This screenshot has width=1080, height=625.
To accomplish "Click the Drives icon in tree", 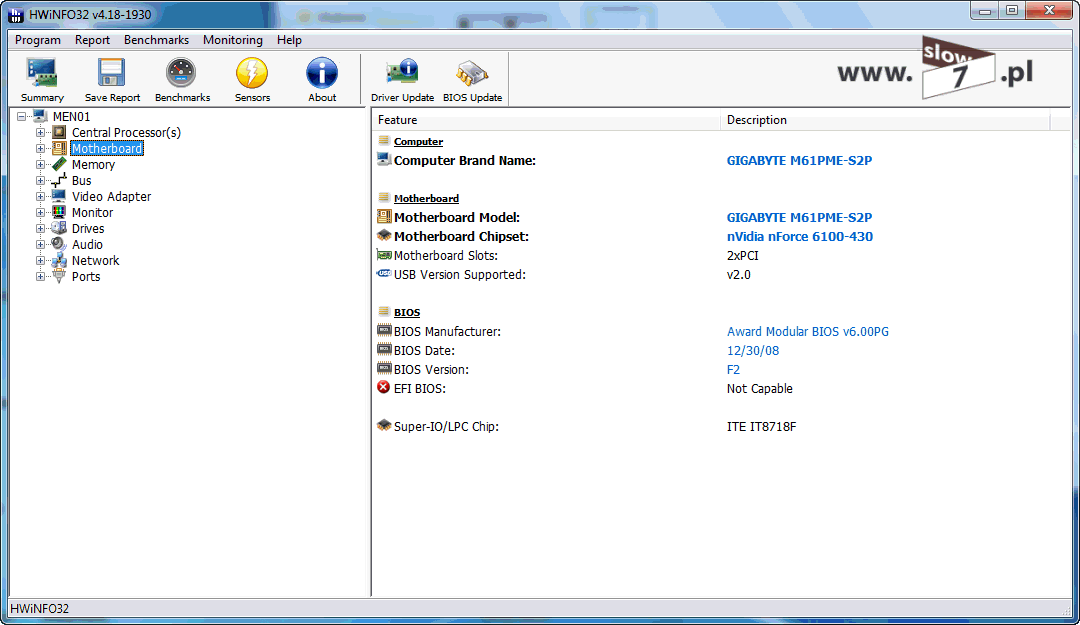I will [x=59, y=228].
